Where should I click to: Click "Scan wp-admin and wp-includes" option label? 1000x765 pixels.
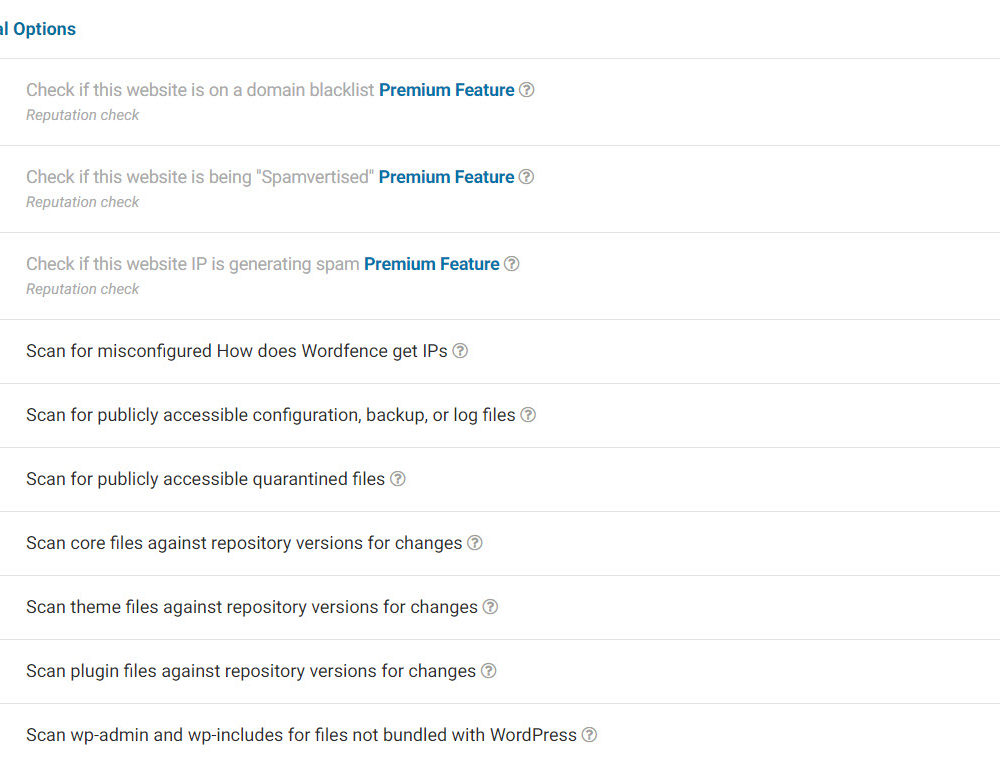pyautogui.click(x=301, y=735)
